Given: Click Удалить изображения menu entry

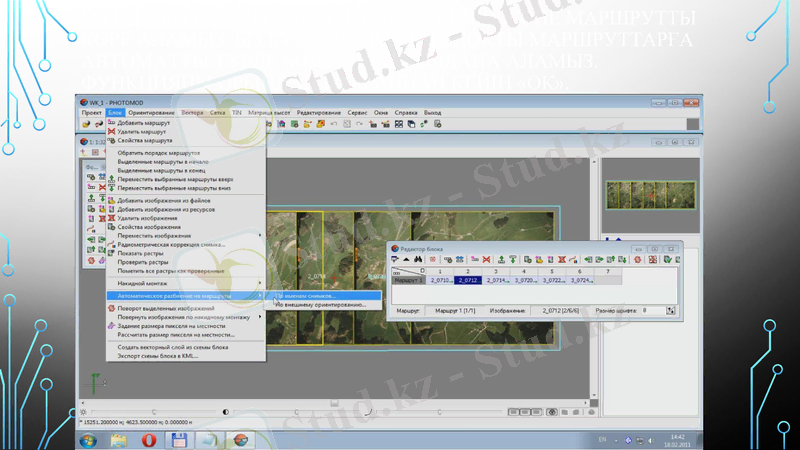Looking at the screenshot, I should [147, 218].
